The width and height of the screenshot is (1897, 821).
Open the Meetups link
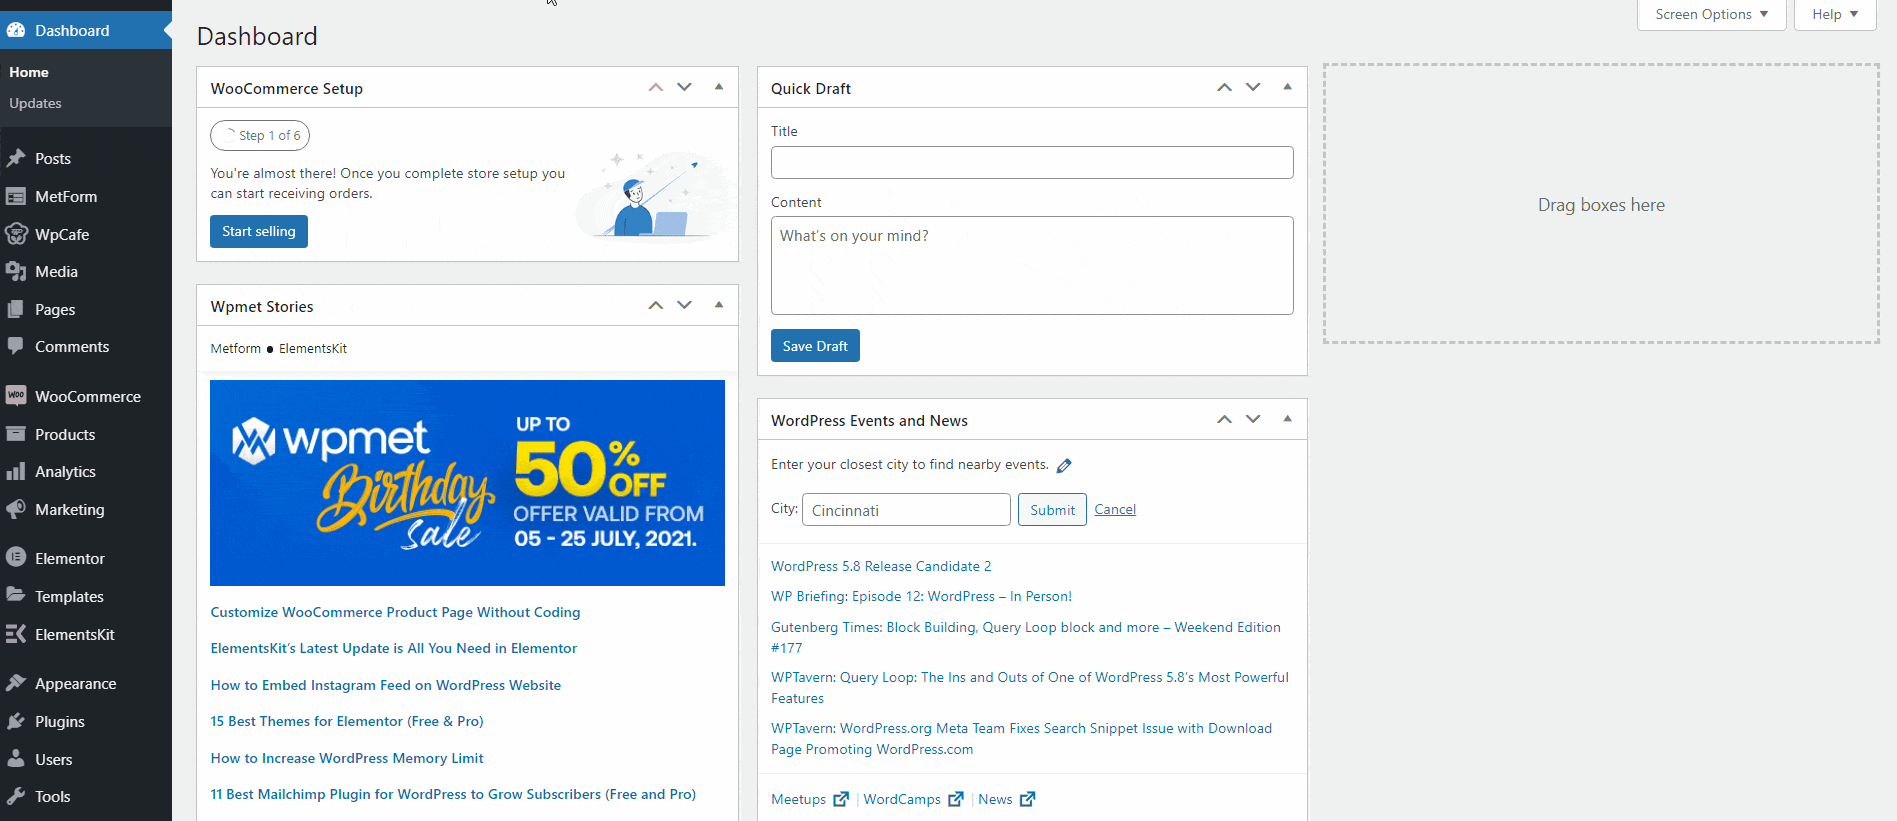pyautogui.click(x=798, y=799)
